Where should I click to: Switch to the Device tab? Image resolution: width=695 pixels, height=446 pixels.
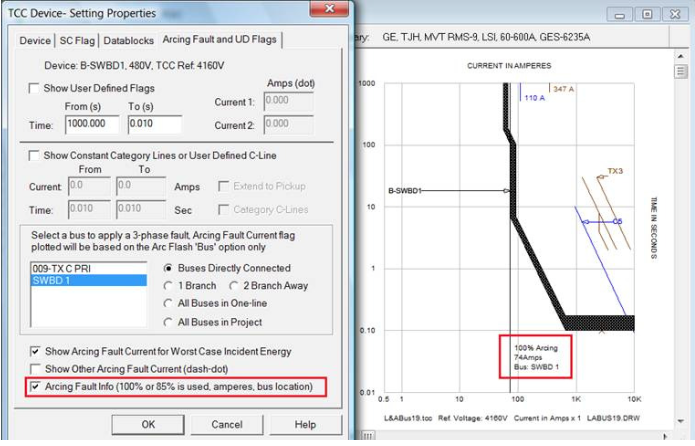tap(35, 41)
